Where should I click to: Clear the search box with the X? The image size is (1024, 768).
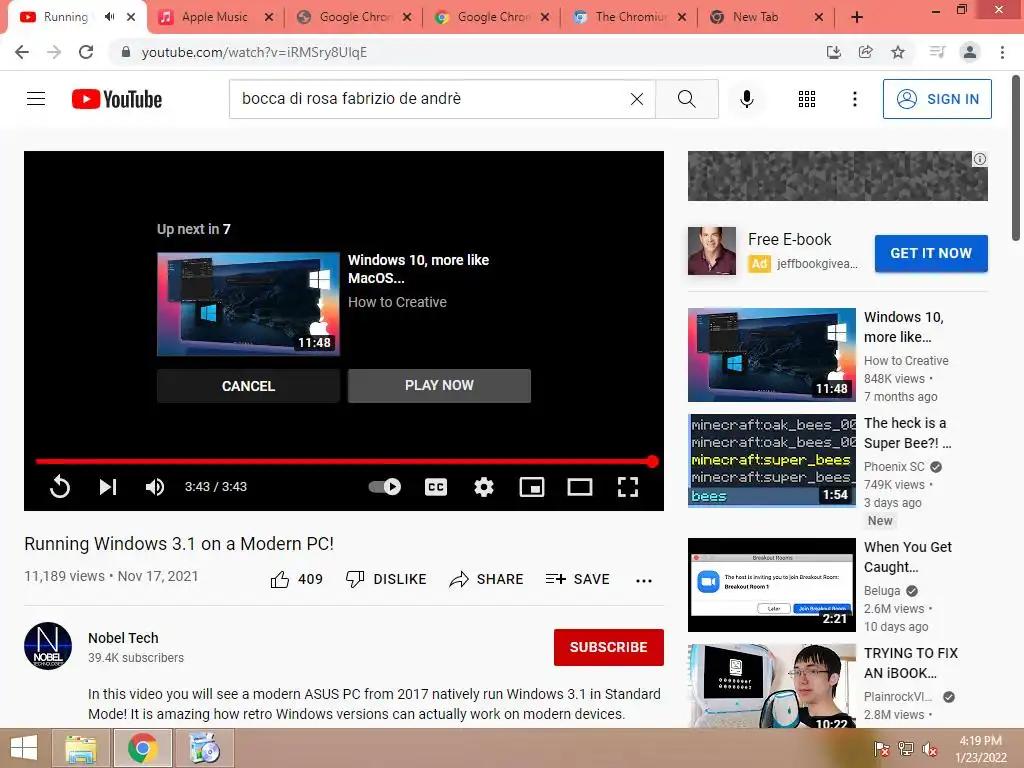pyautogui.click(x=637, y=99)
